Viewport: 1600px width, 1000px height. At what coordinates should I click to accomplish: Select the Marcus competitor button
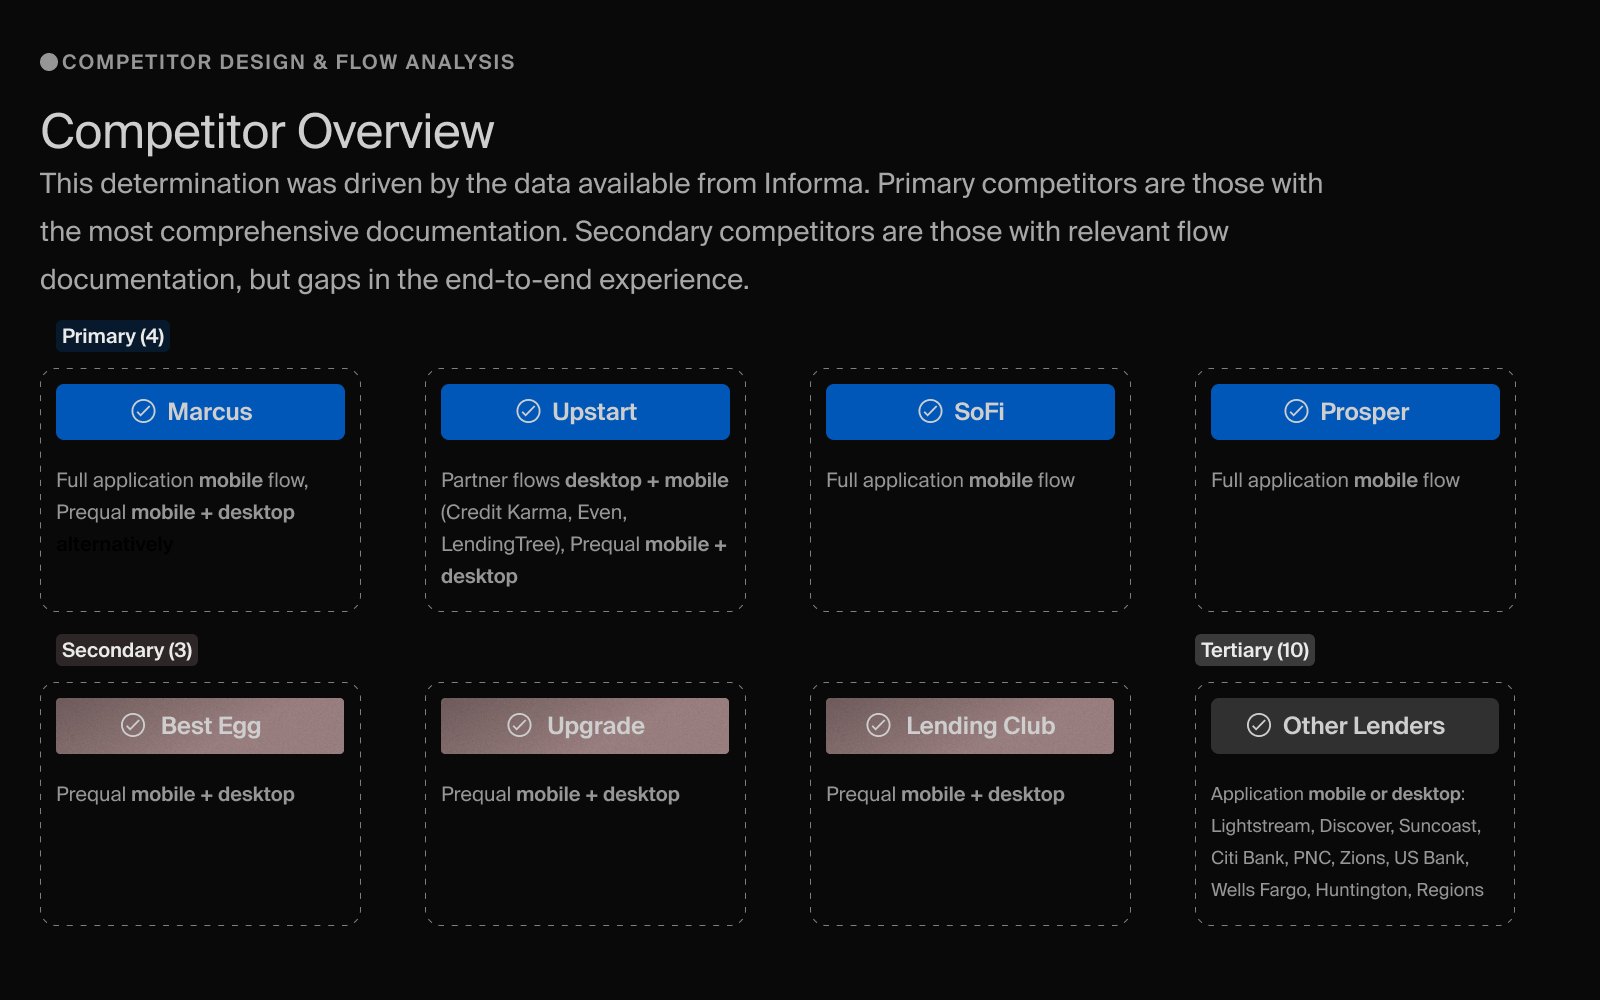200,412
